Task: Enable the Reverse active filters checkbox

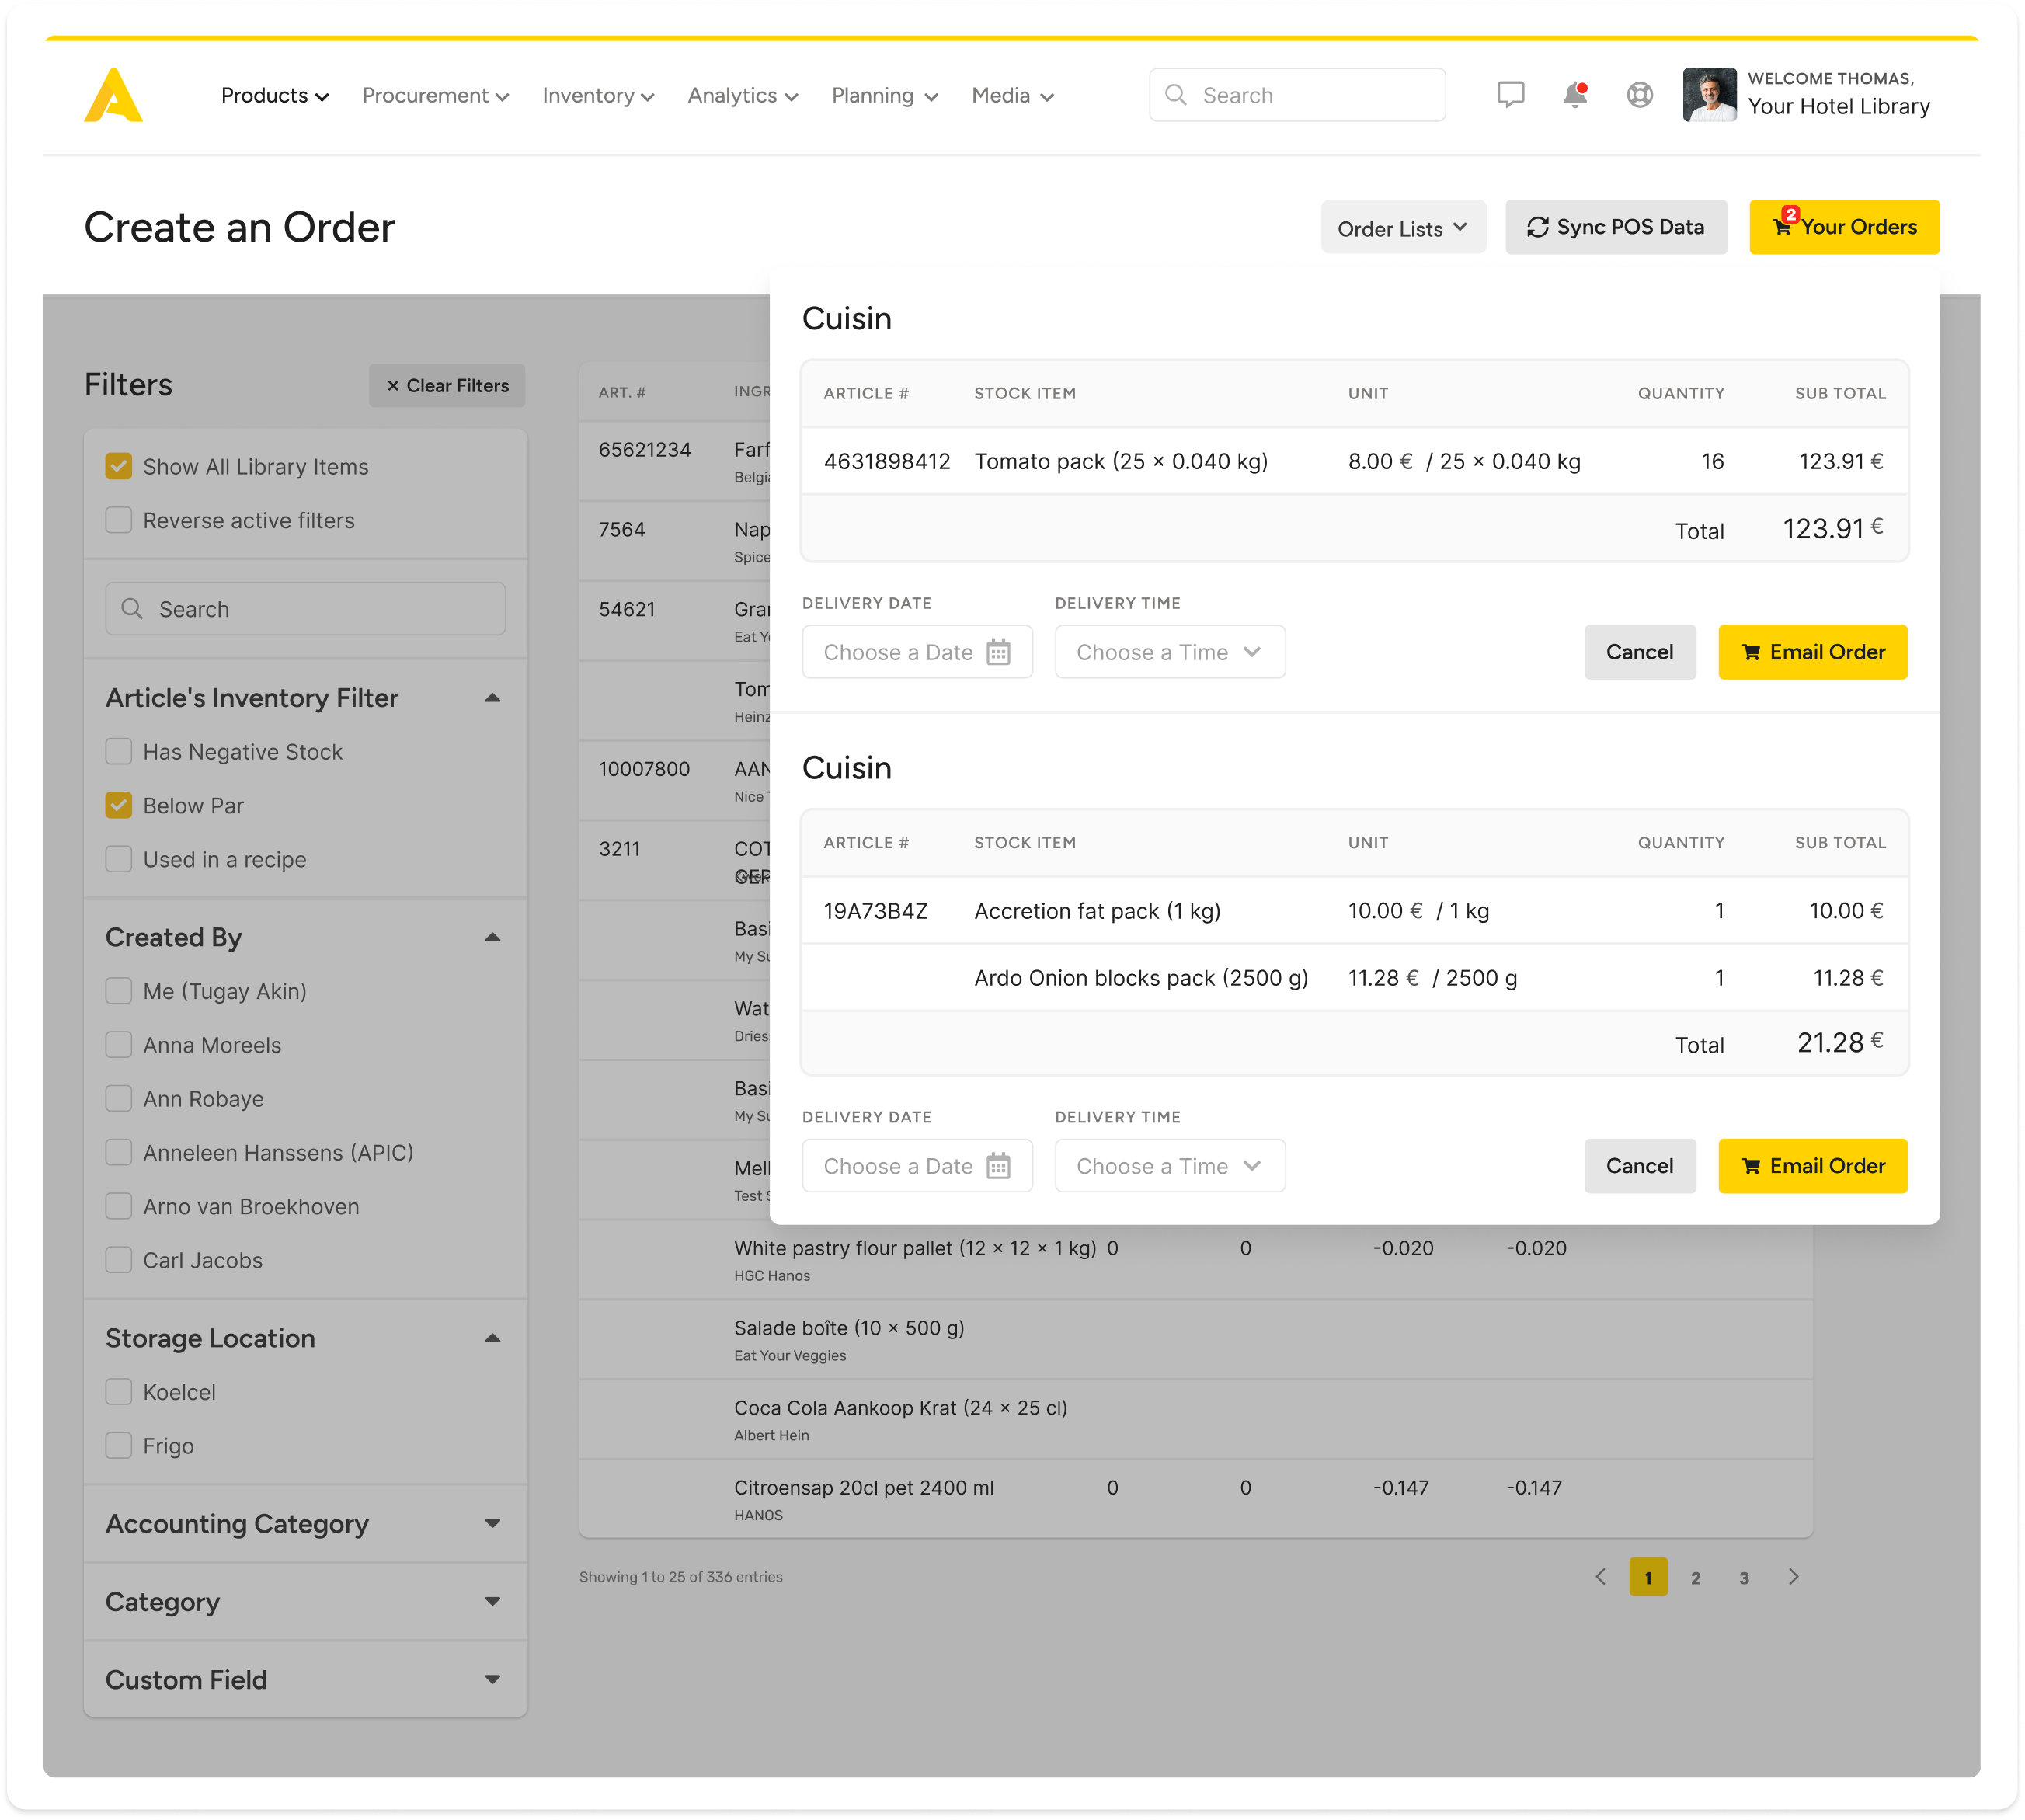Action: point(117,520)
